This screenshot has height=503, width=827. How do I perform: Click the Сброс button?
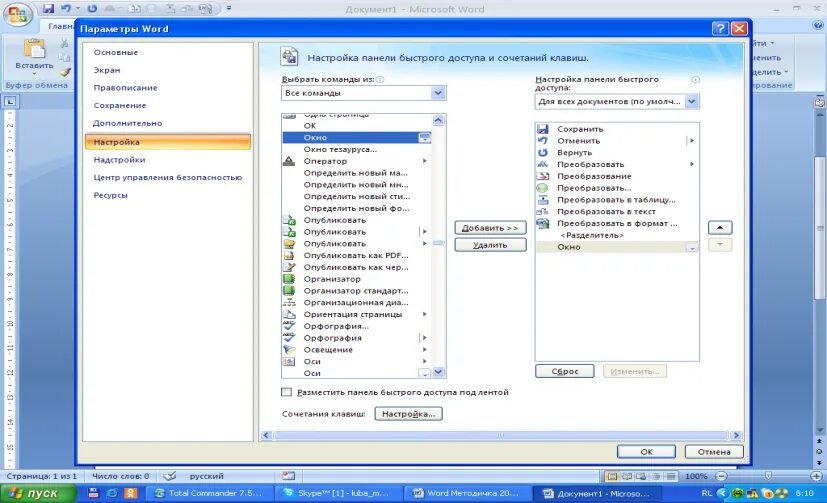(564, 371)
